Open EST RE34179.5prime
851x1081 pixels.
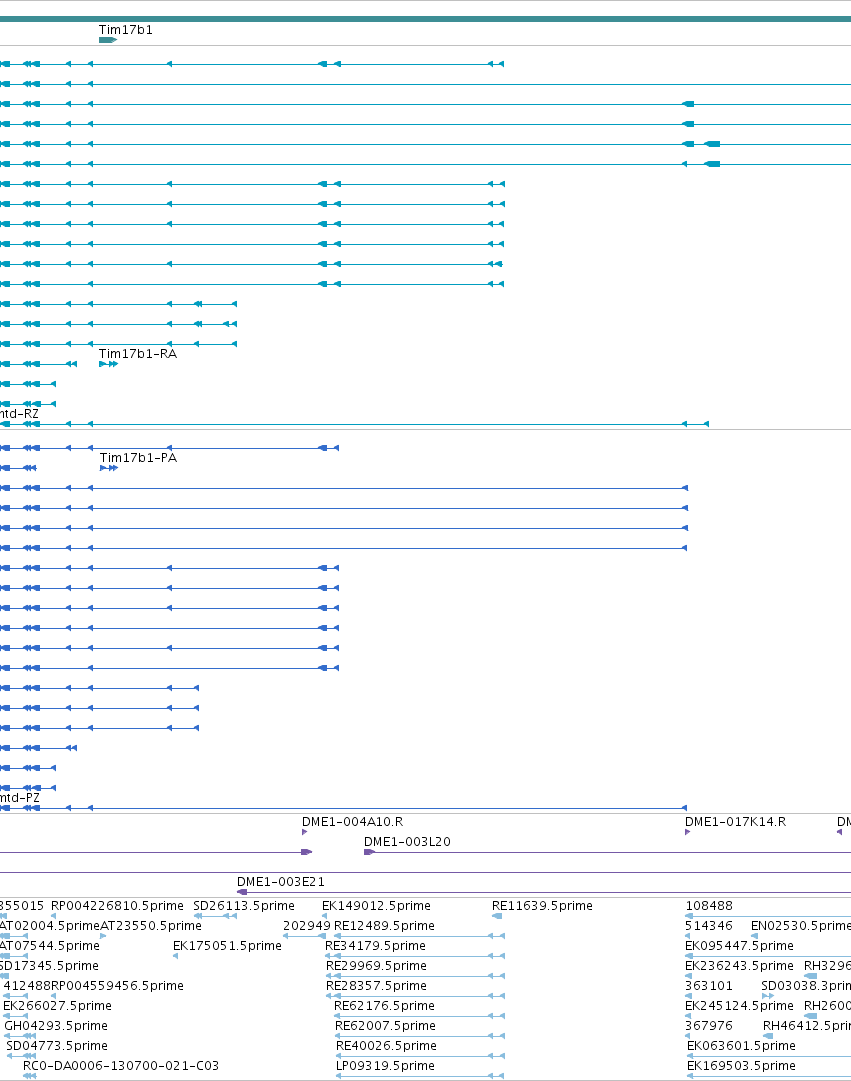point(375,946)
